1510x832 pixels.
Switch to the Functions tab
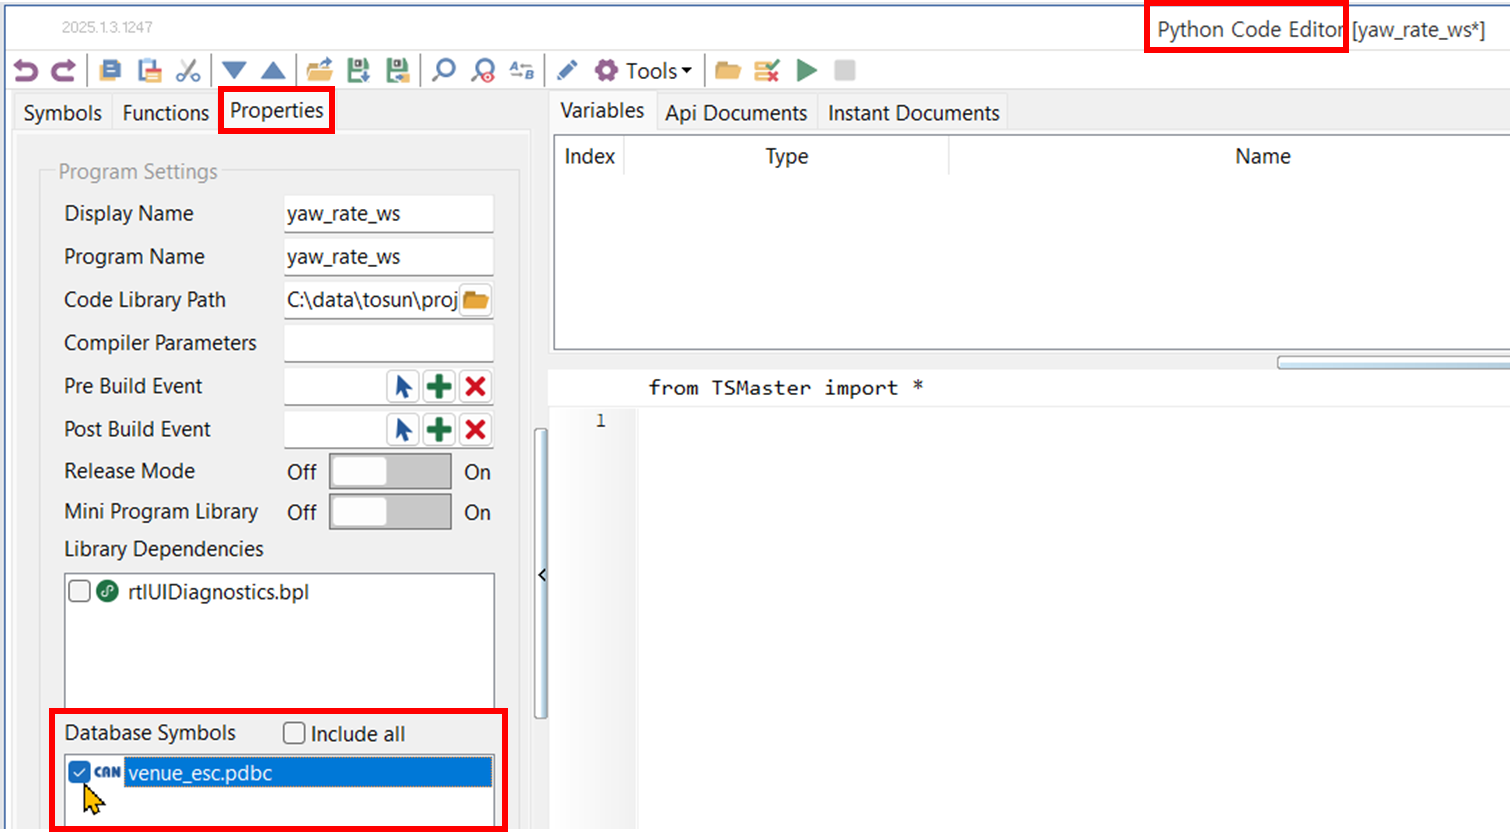click(x=165, y=113)
